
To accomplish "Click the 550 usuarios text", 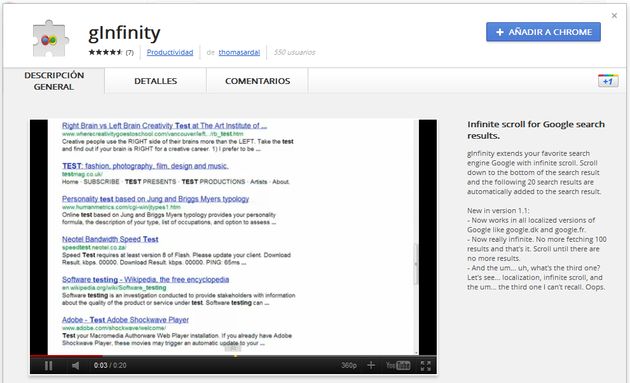I will [x=295, y=52].
